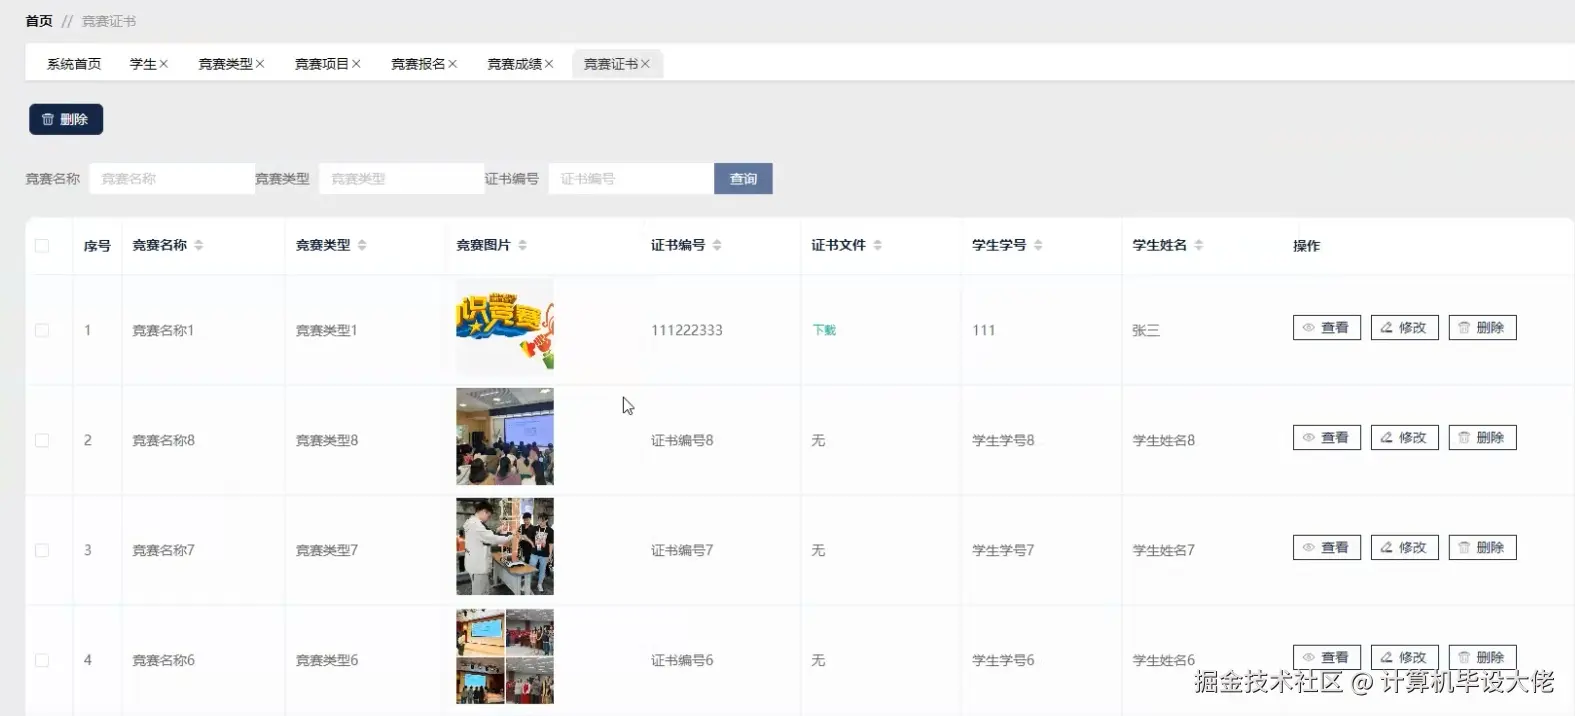Focus the 竞赛类型 search field
This screenshot has width=1575, height=716.
click(401, 179)
